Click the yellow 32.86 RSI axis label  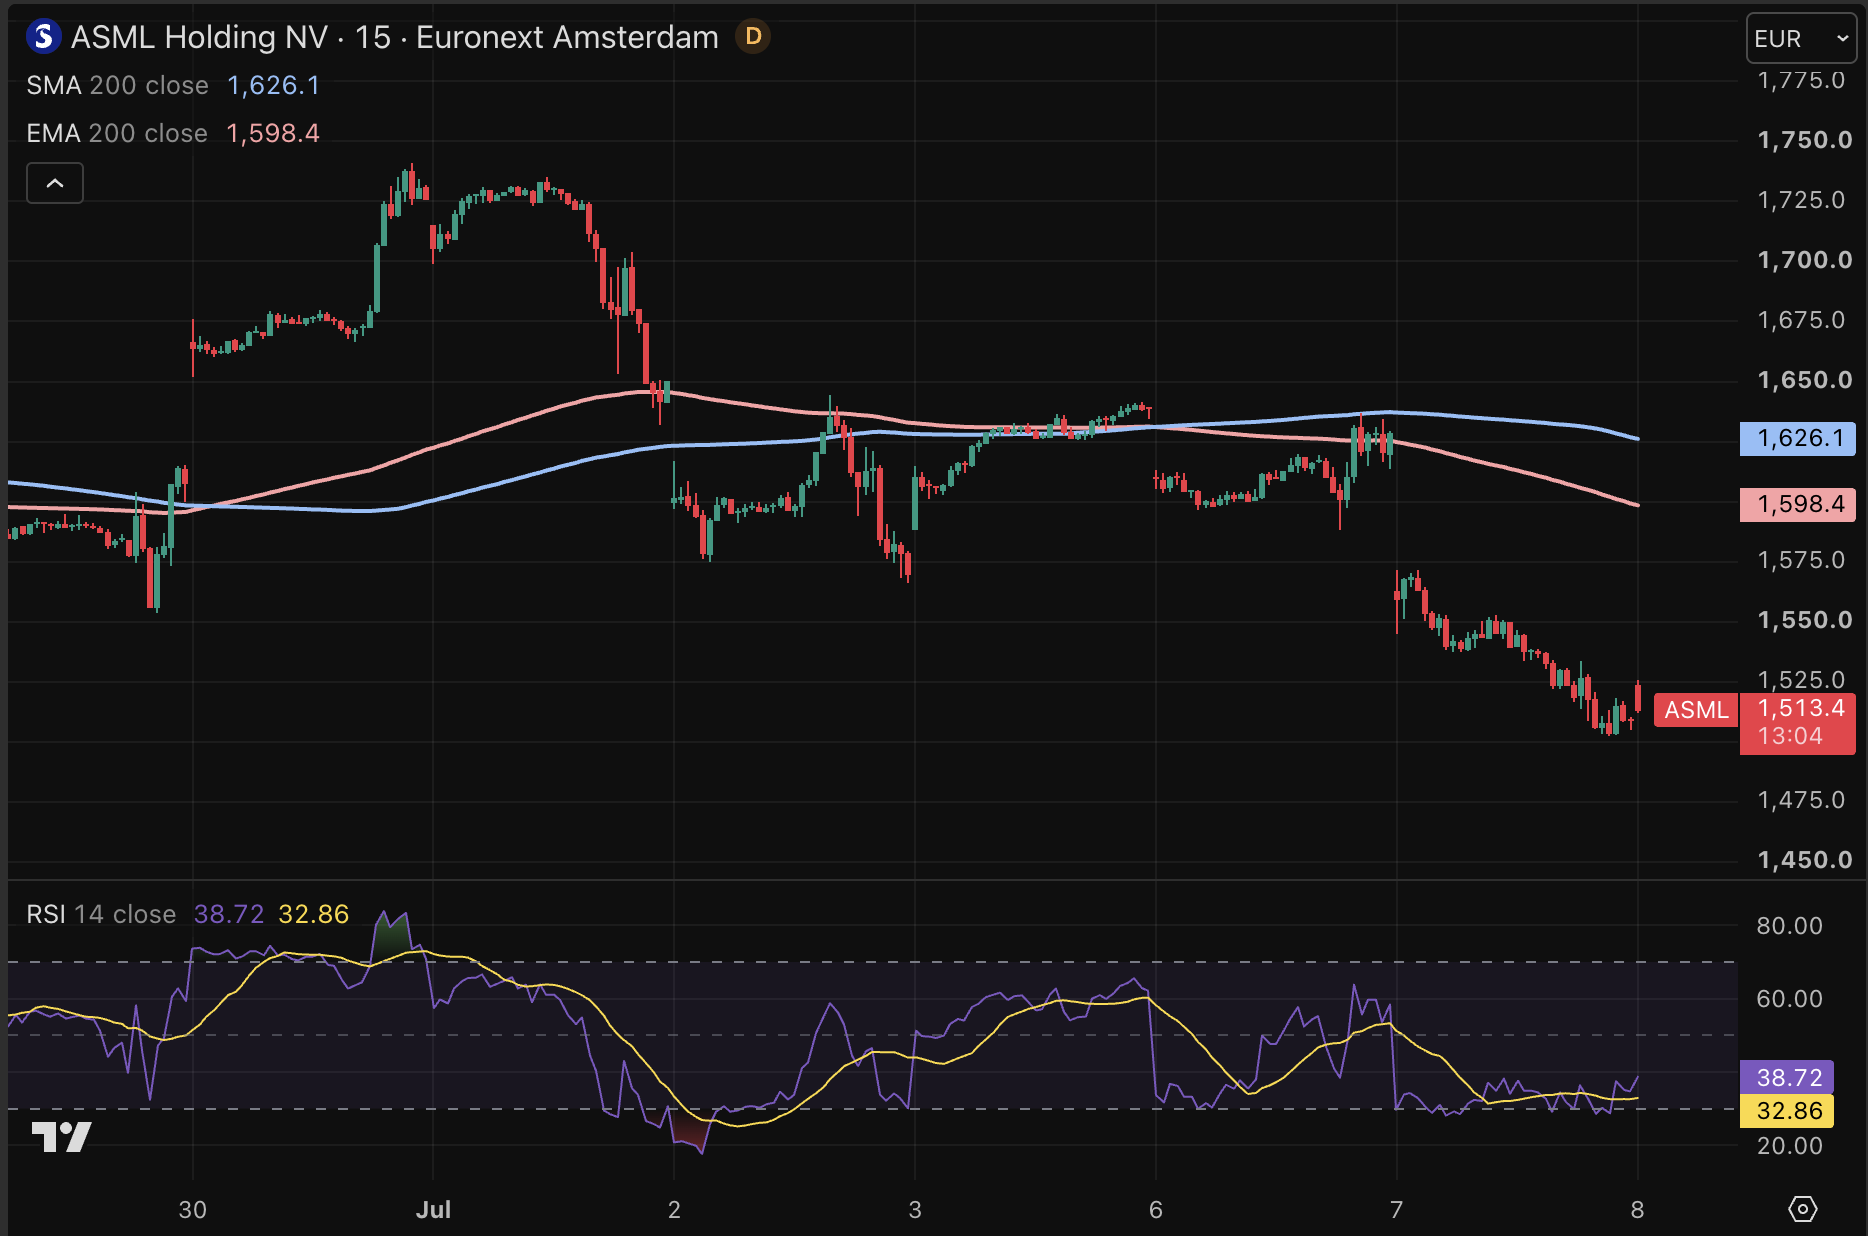pos(1787,1111)
